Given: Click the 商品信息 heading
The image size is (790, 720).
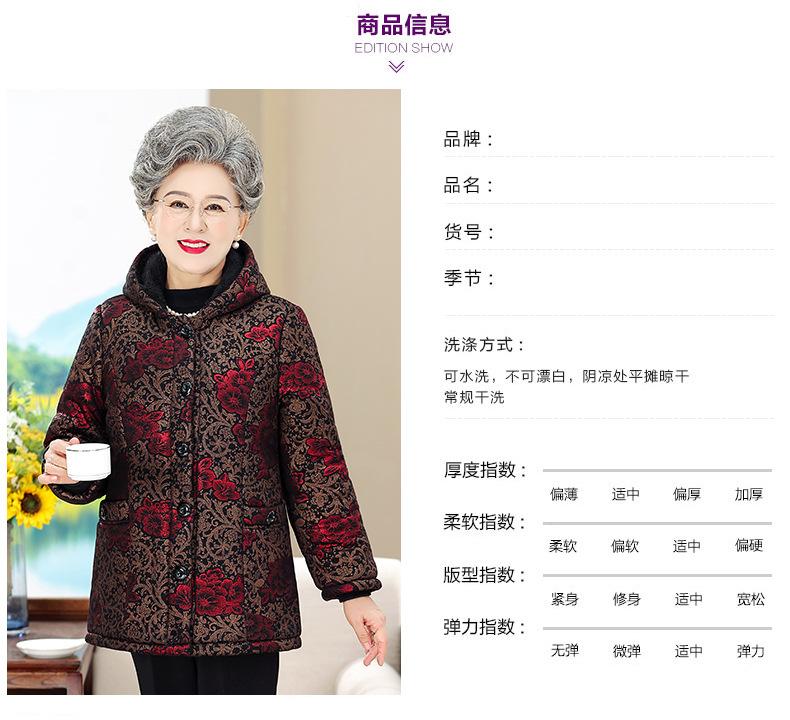Looking at the screenshot, I should 404,25.
